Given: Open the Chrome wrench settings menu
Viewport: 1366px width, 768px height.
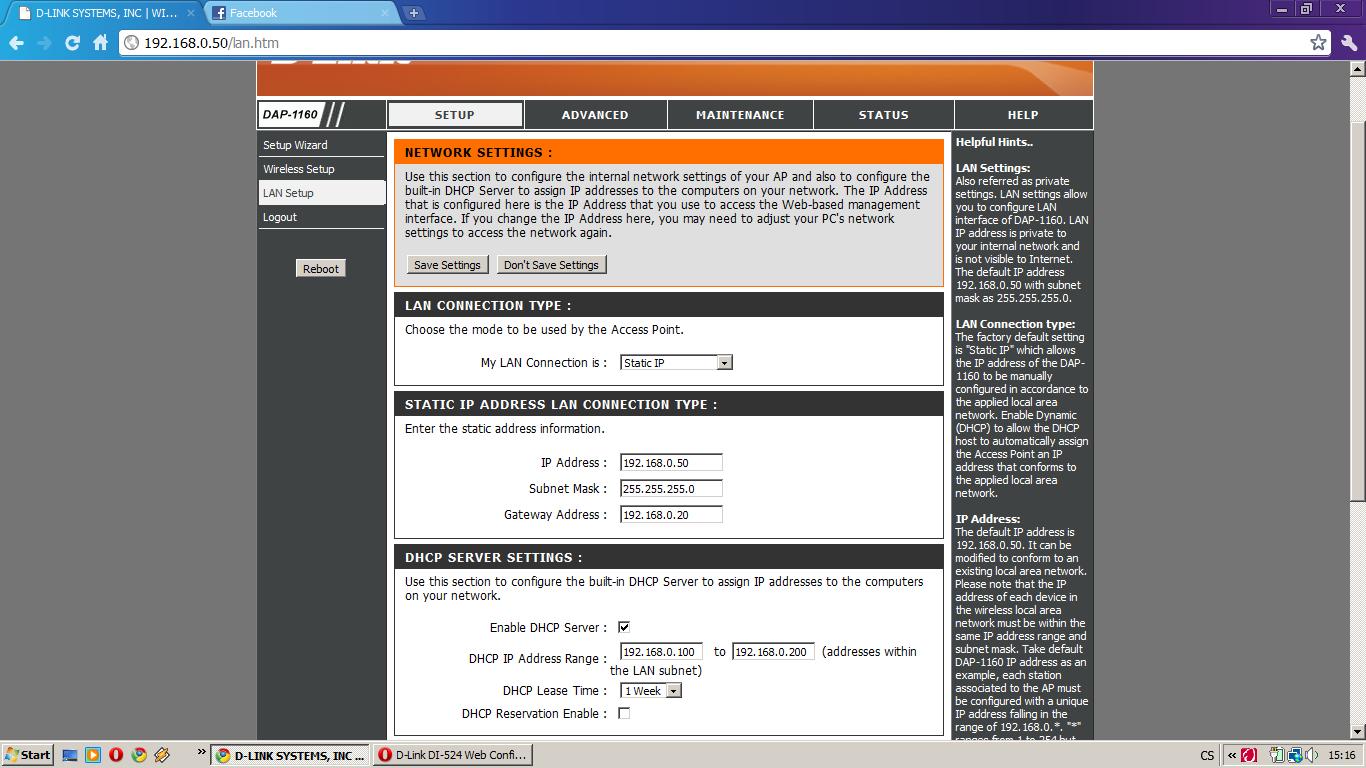Looking at the screenshot, I should click(1348, 43).
